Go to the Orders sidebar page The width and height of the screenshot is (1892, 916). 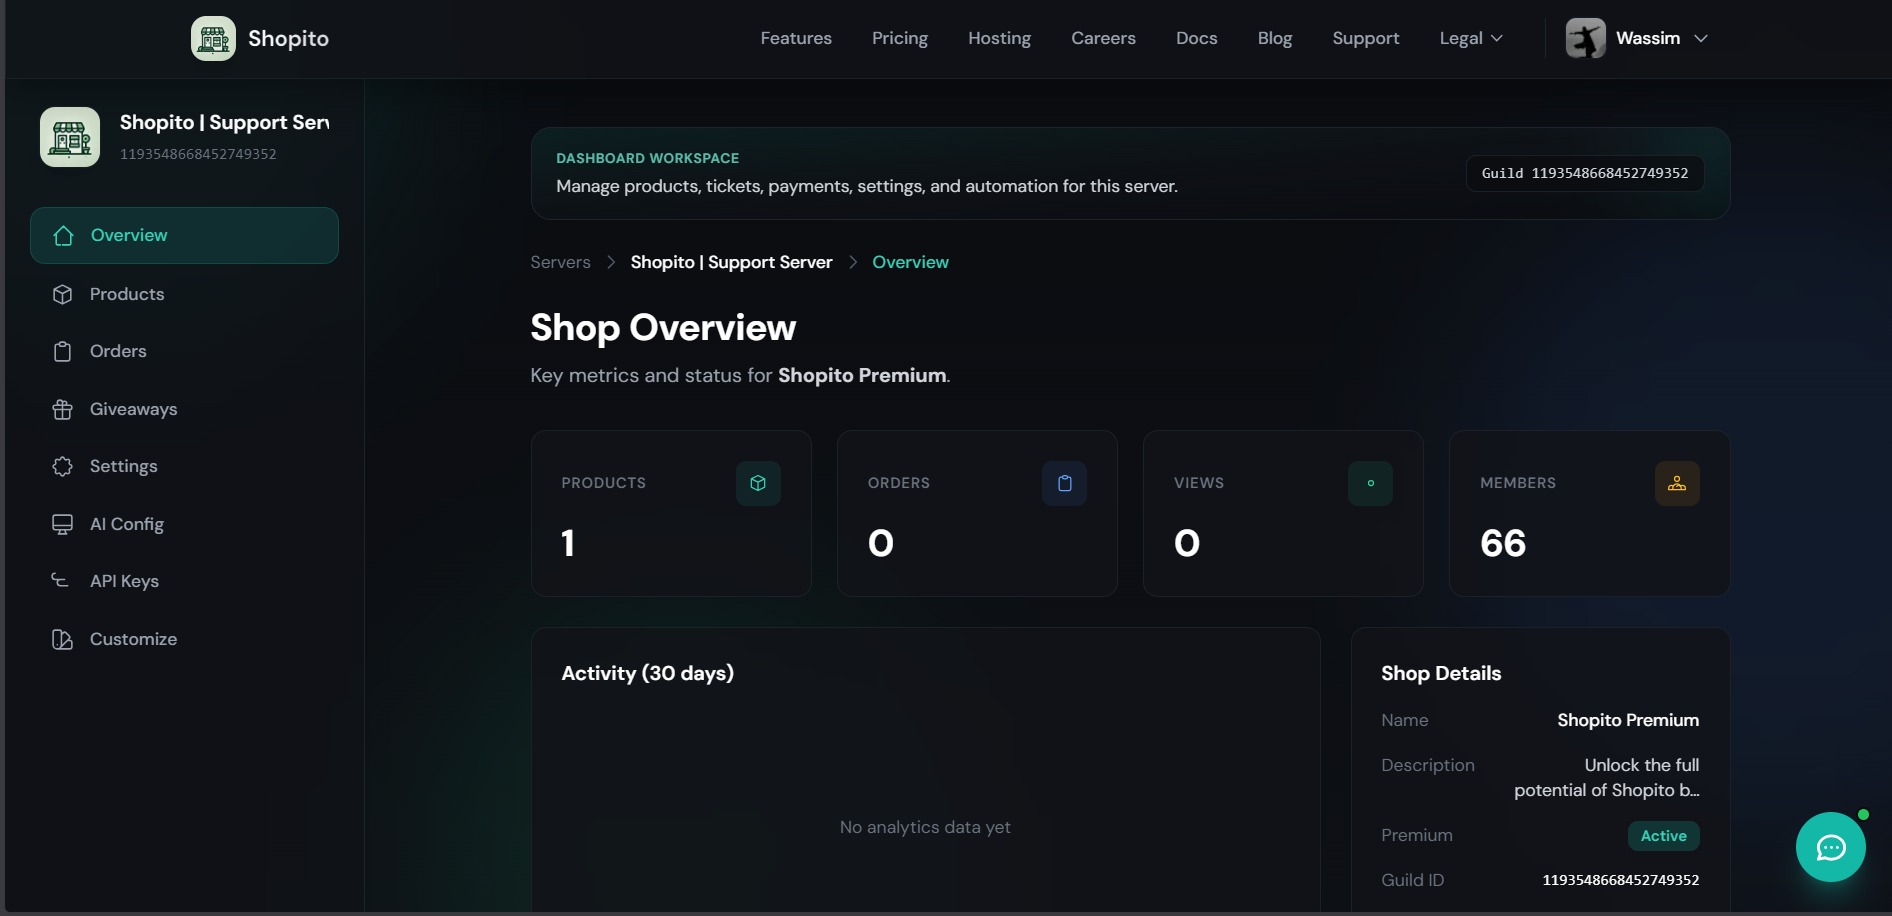[118, 351]
